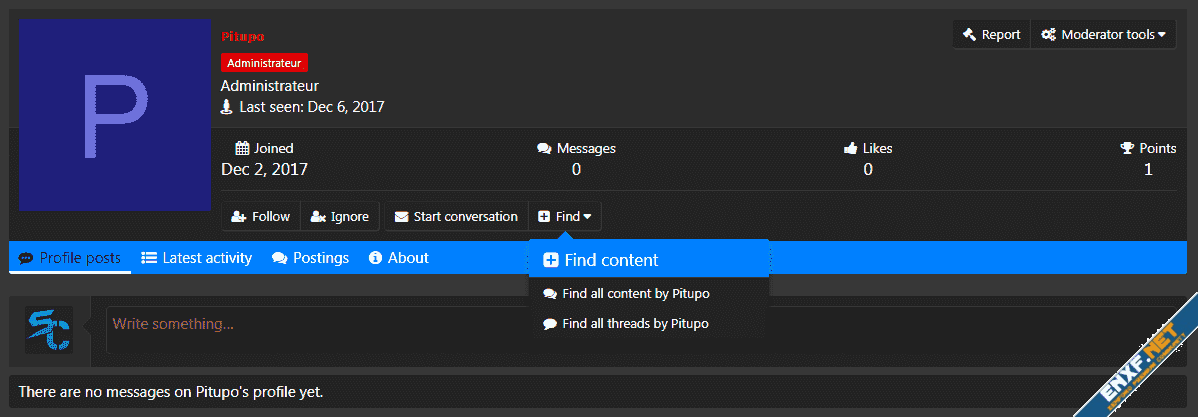1198x417 pixels.
Task: Open the Moderator tools dropdown
Action: (1103, 34)
